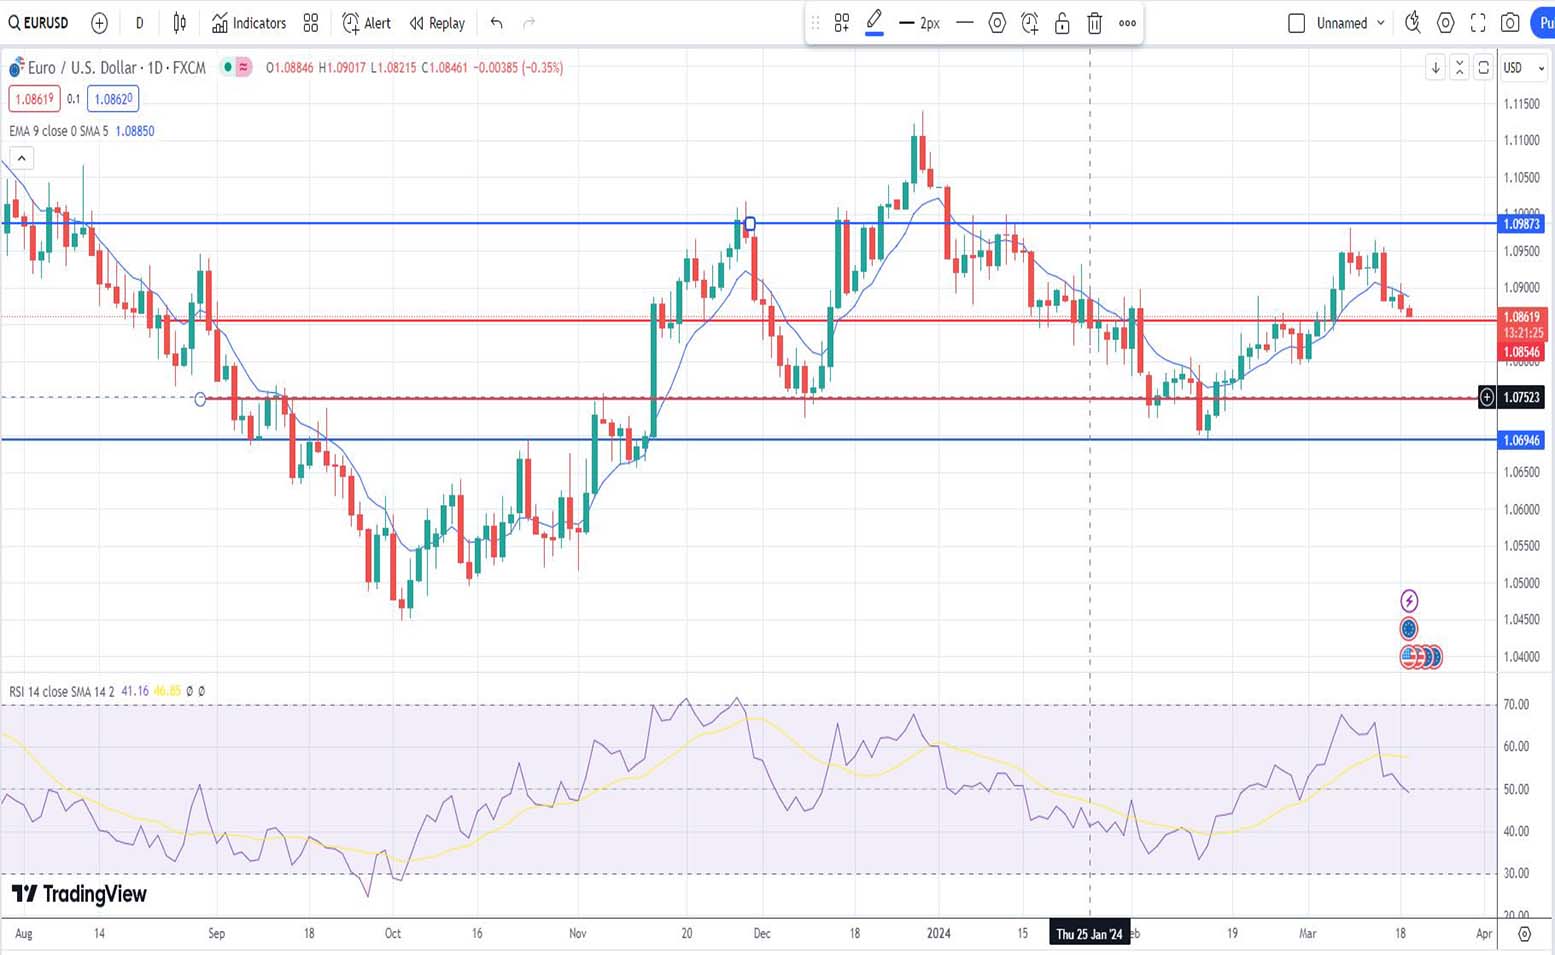Add symbol to compare with plus icon
The width and height of the screenshot is (1555, 955).
click(99, 23)
